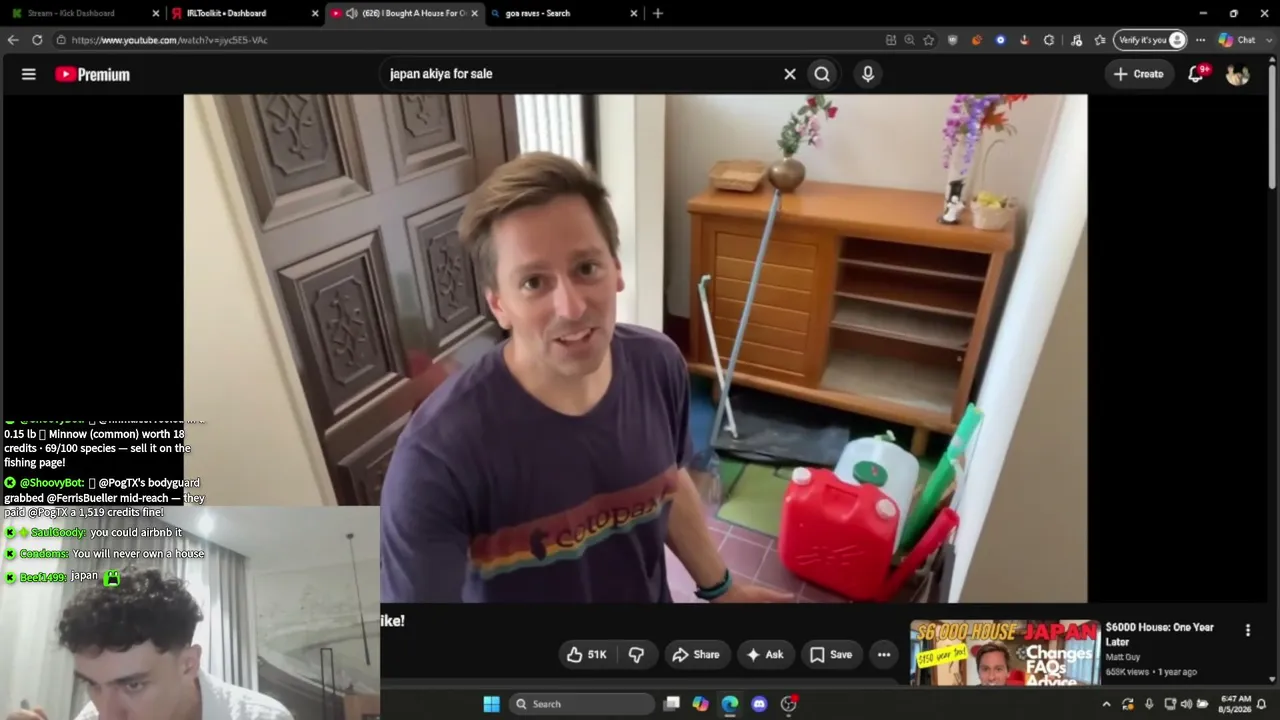Open Task View on the taskbar

click(672, 704)
